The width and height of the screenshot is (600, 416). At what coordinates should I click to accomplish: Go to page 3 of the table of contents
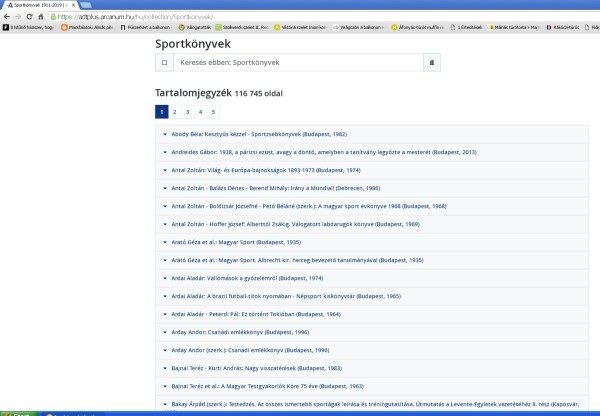click(x=188, y=112)
